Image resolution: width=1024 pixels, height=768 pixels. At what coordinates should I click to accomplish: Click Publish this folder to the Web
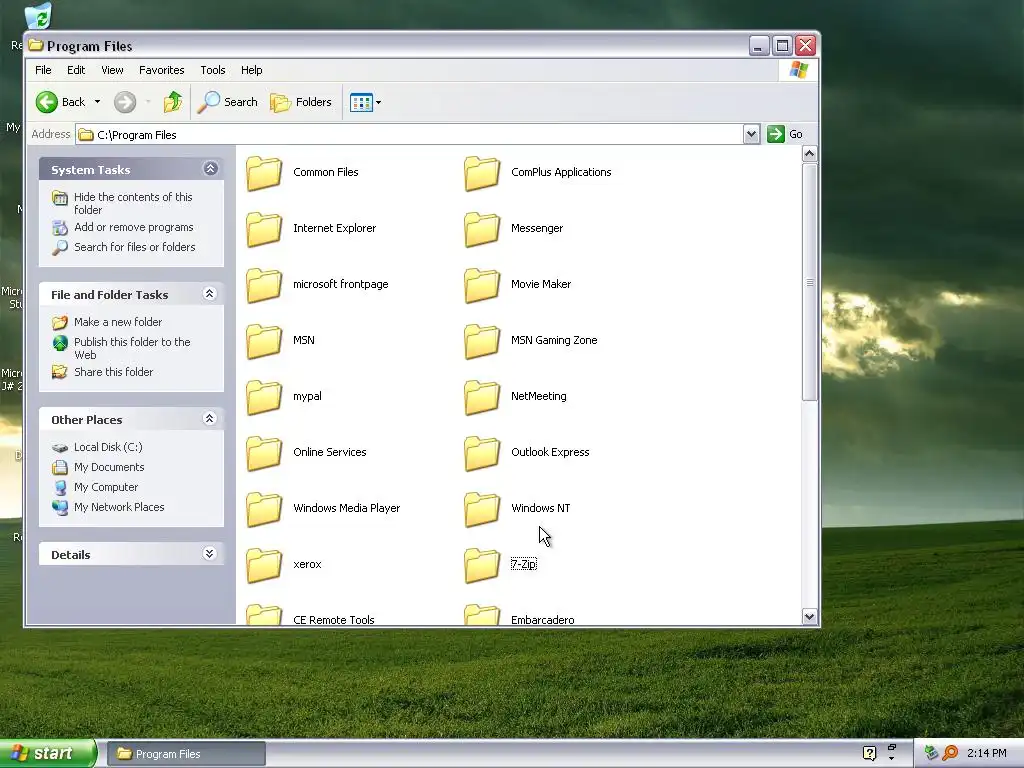pyautogui.click(x=133, y=348)
